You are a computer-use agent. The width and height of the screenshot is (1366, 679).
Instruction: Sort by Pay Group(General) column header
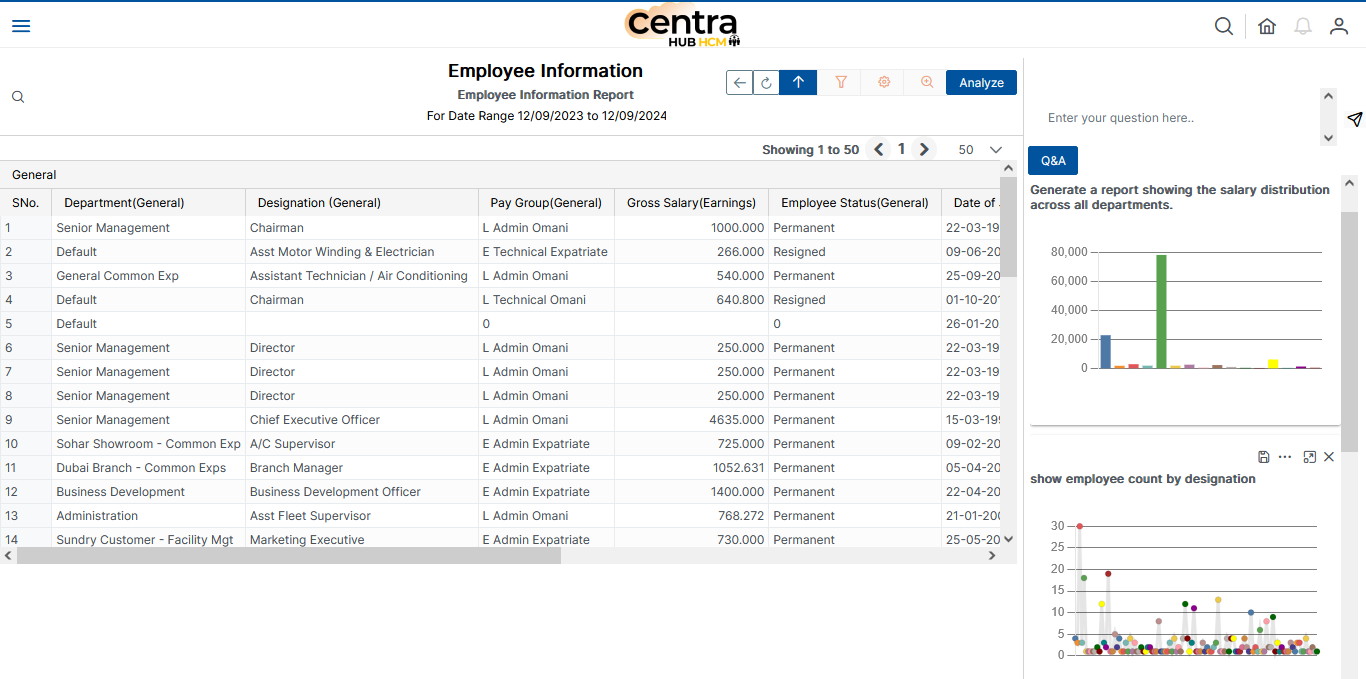pos(546,203)
